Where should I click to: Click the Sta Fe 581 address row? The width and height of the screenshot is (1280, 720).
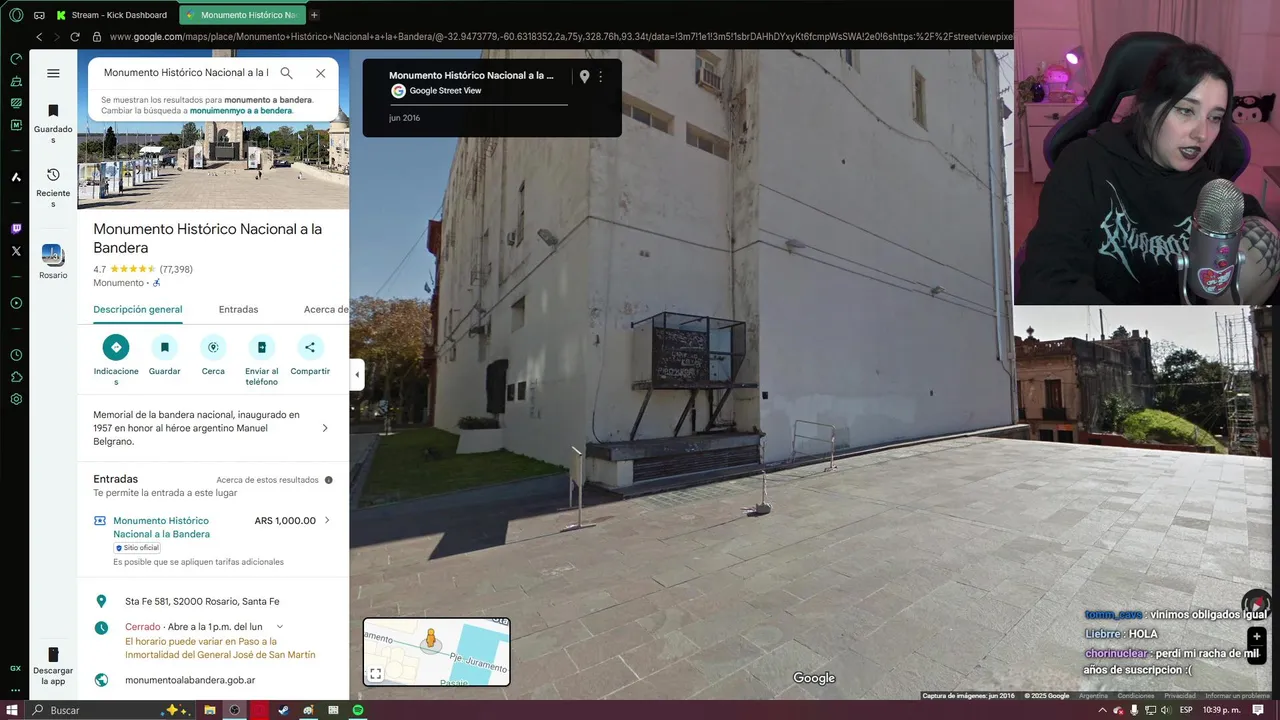213,601
